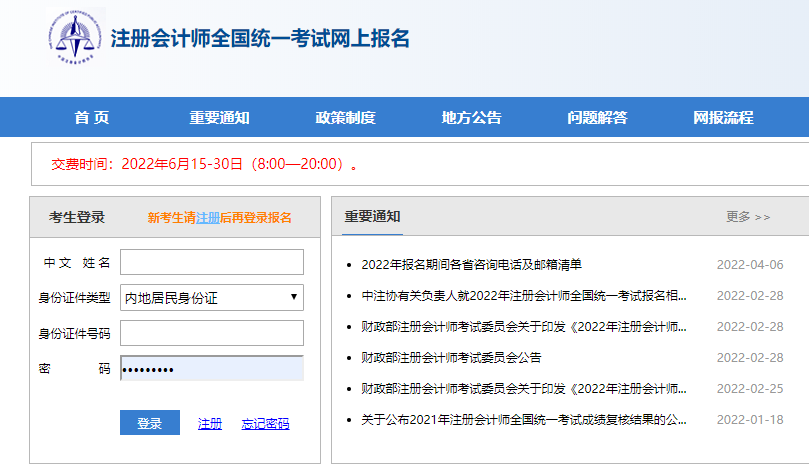
Task: Expand the 身份证件类型 dropdown
Action: pyautogui.click(x=212, y=298)
